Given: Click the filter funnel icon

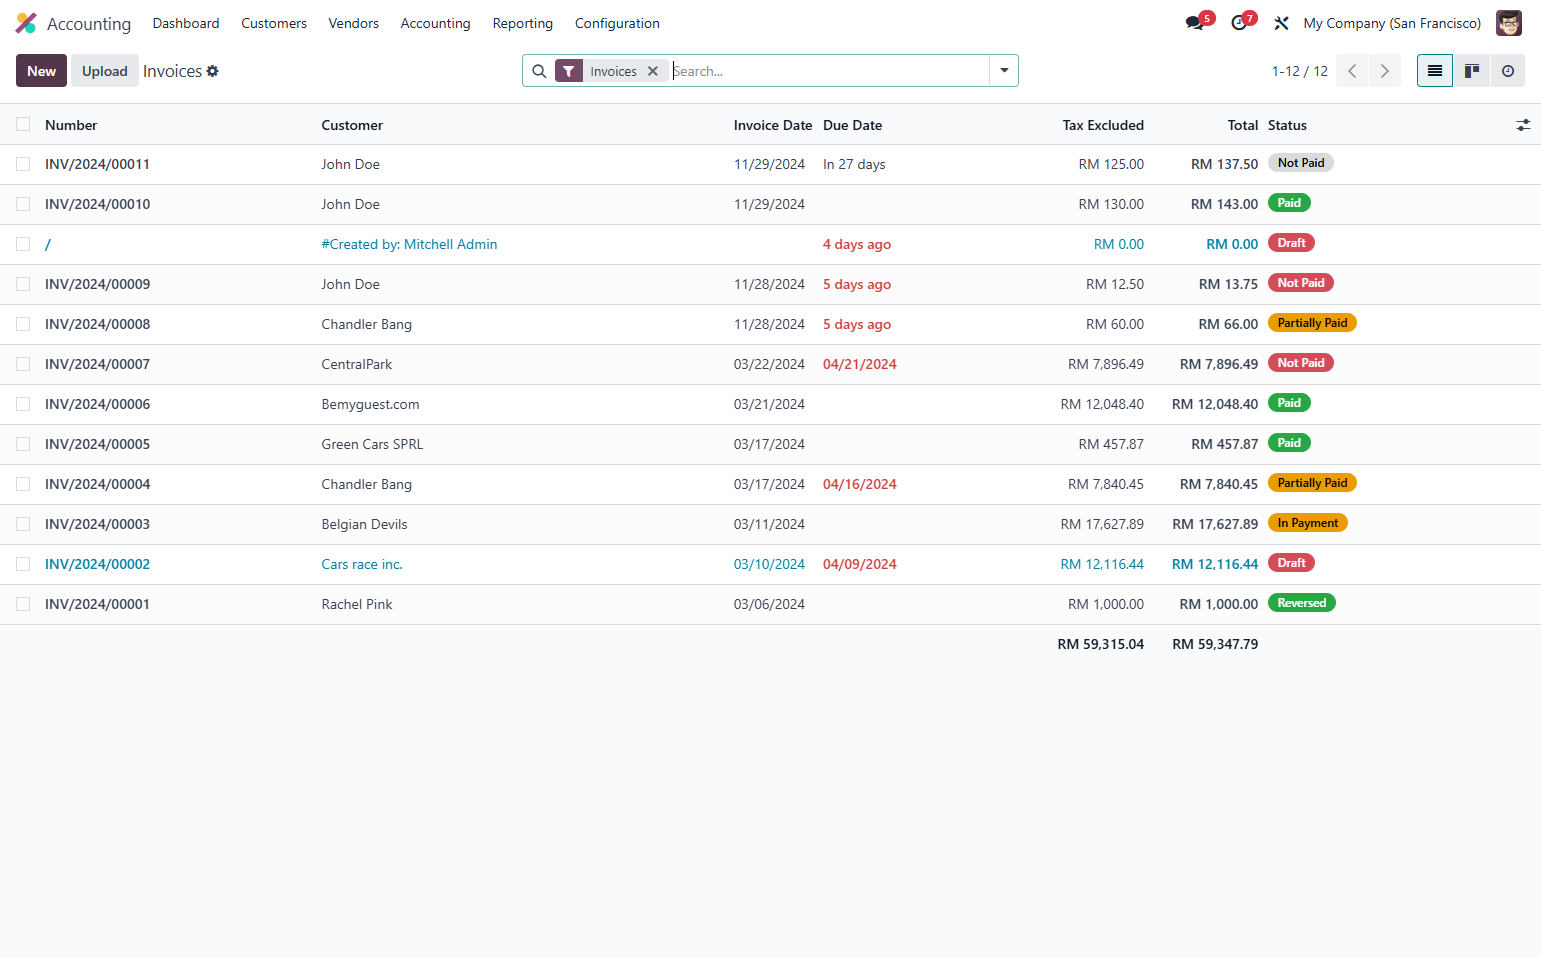Looking at the screenshot, I should coord(568,71).
